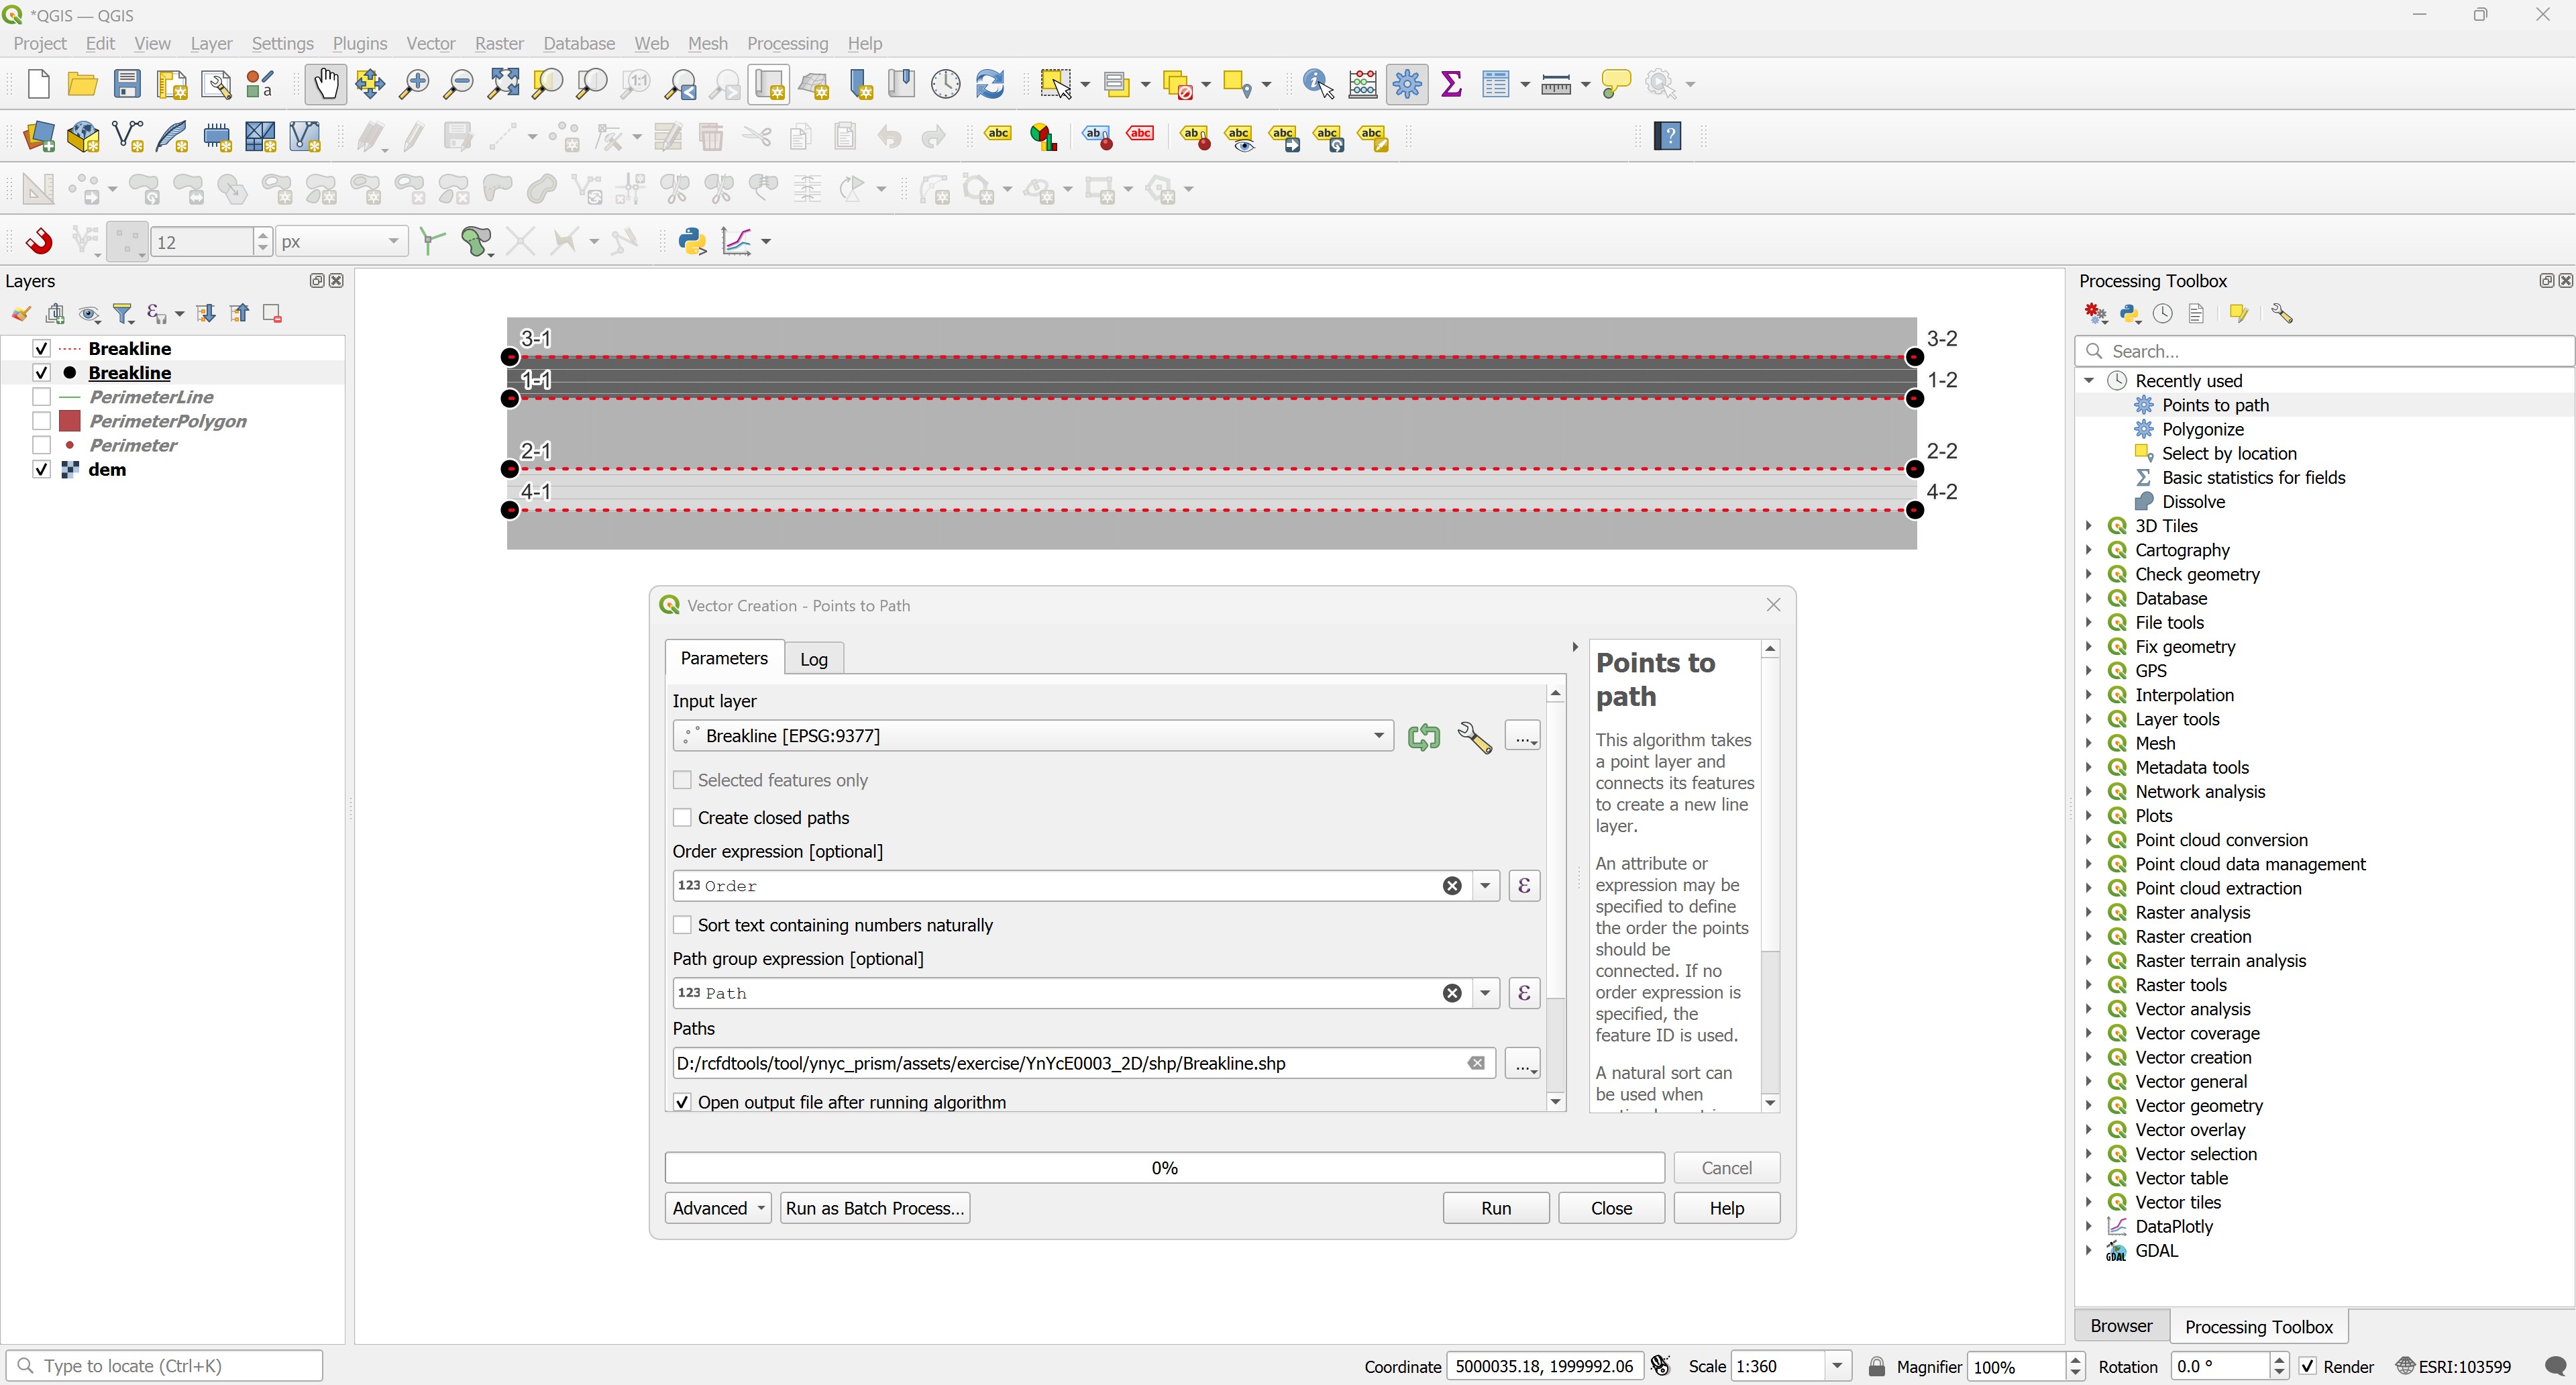
Task: Open the Data Source Manager icon
Action: point(39,137)
